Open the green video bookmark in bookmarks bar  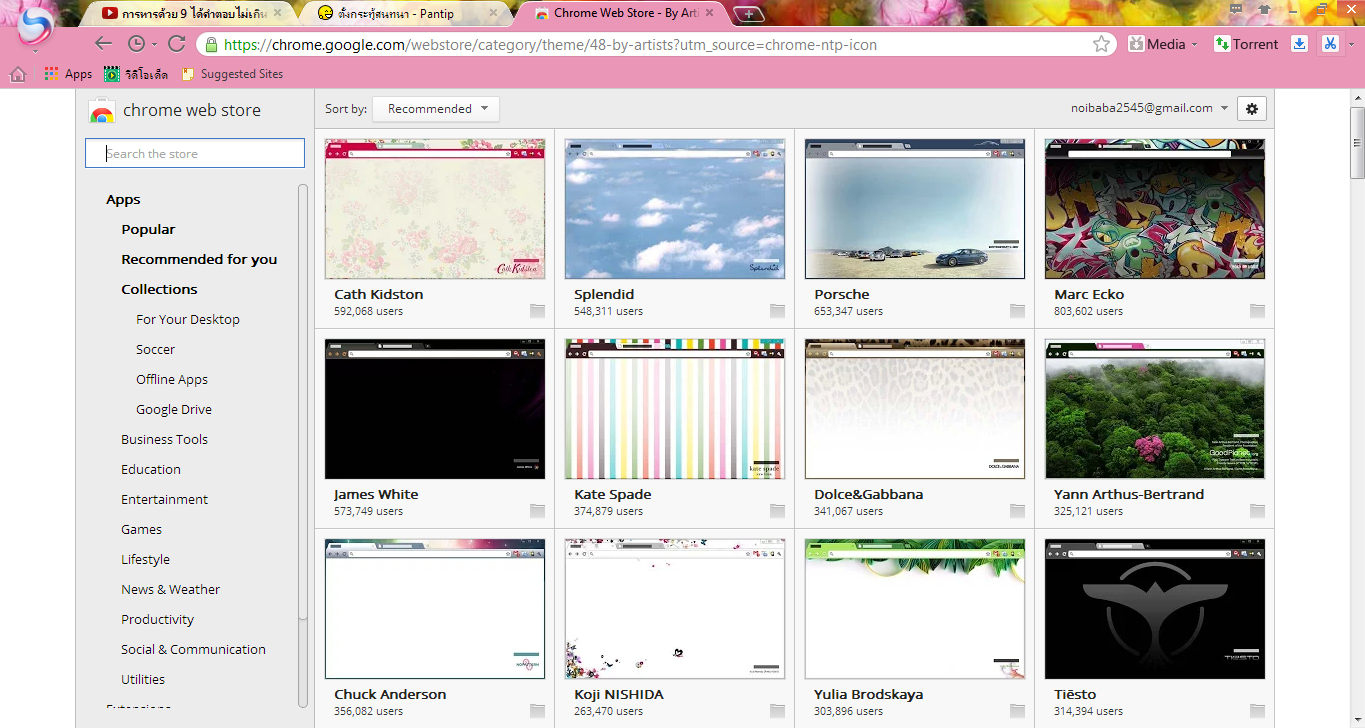(136, 74)
